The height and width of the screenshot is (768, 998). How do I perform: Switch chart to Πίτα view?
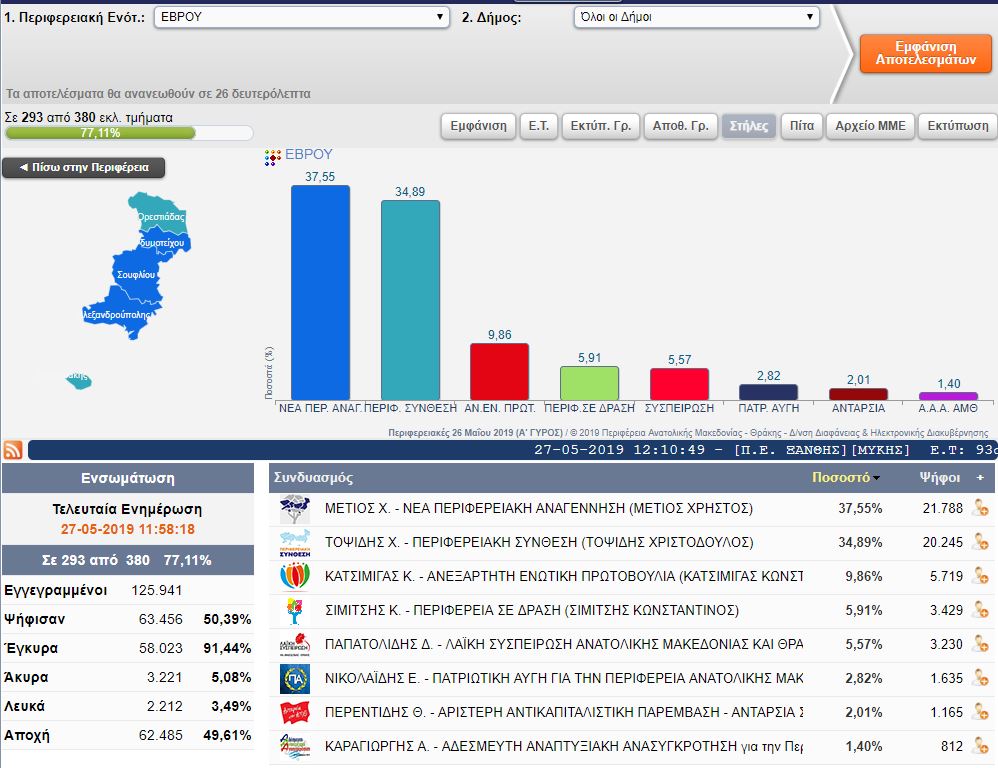[x=801, y=126]
